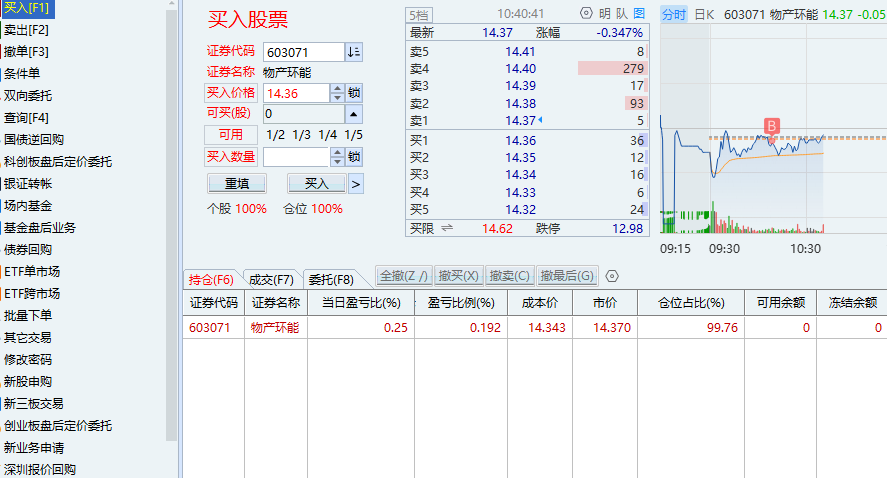
Task: Select the 1/3 position fraction
Action: point(302,135)
